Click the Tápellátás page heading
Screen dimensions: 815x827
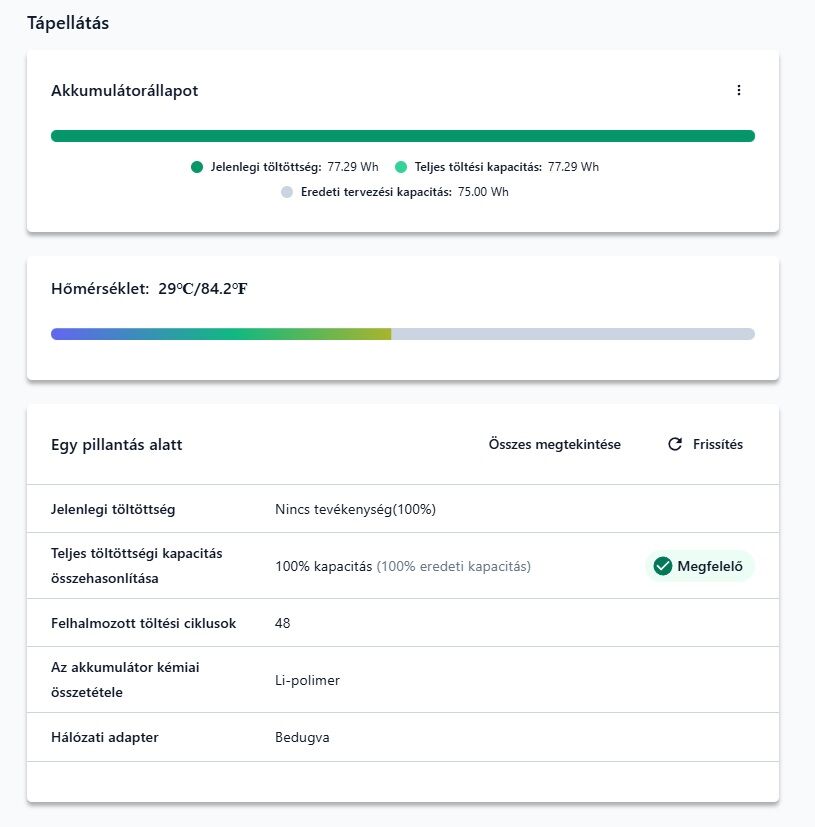[68, 23]
